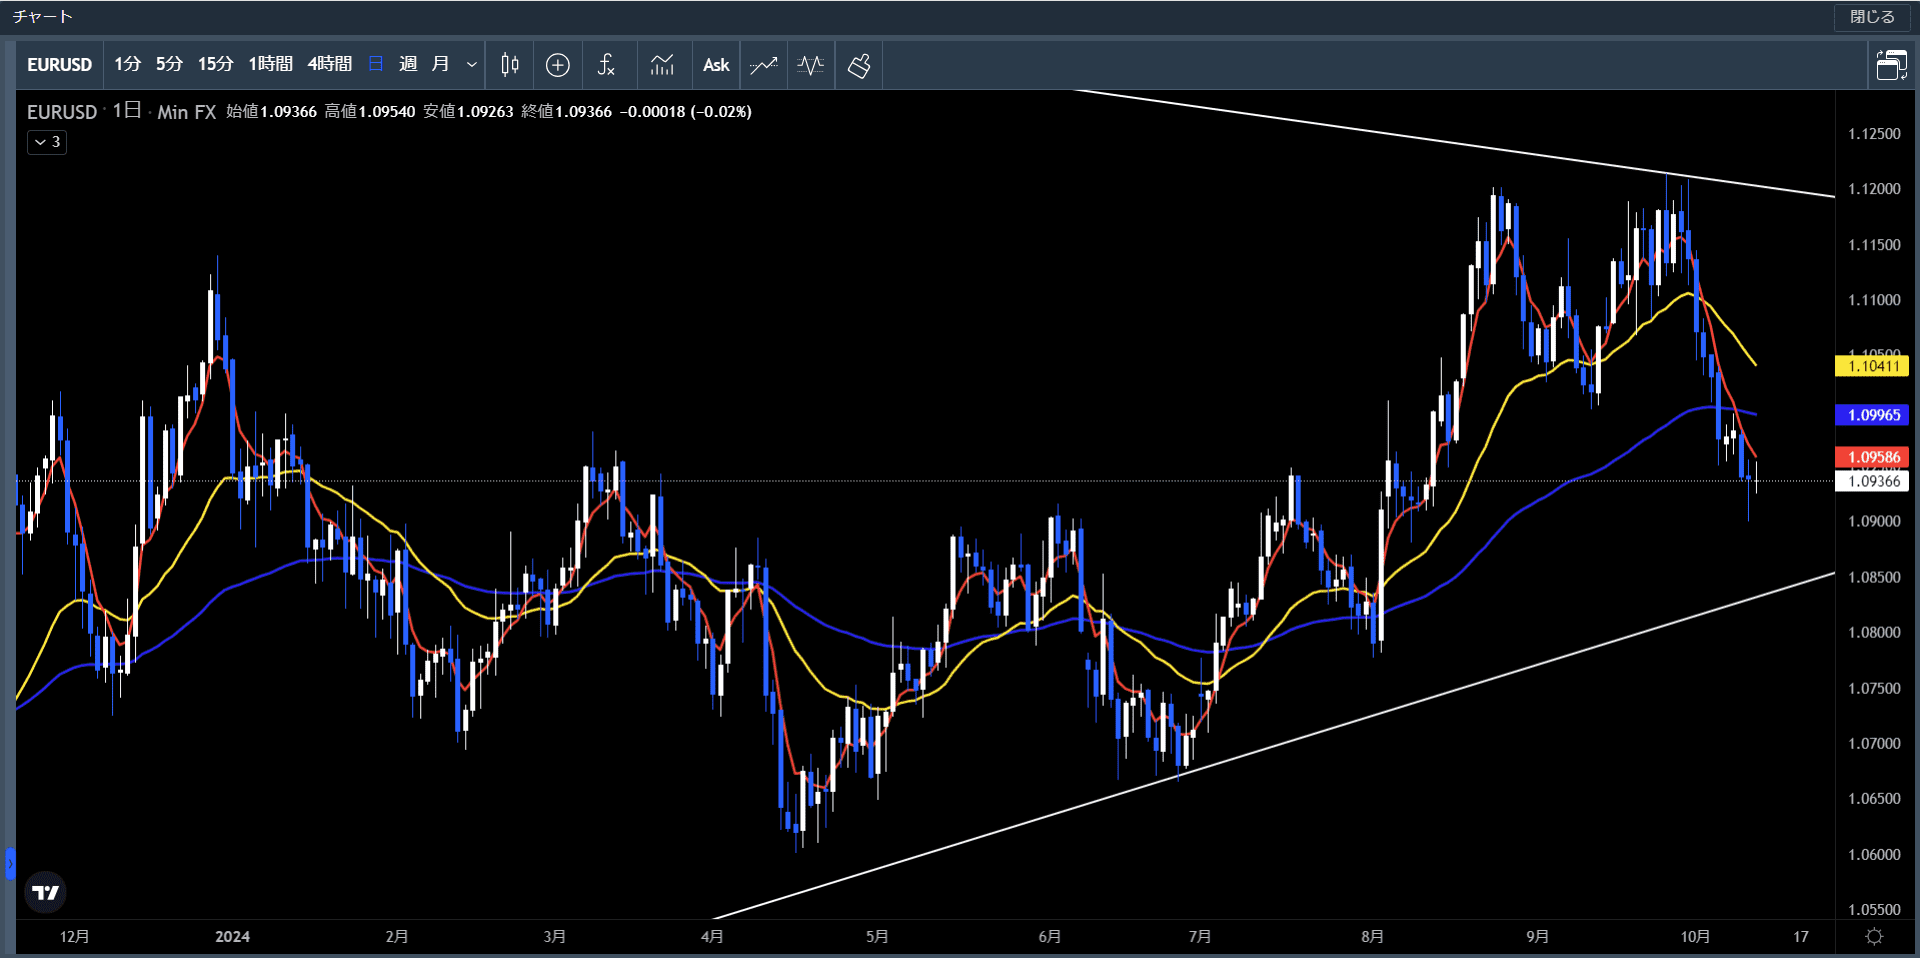Click the 1.12000 price axis label
Viewport: 1920px width, 958px height.
click(1874, 189)
